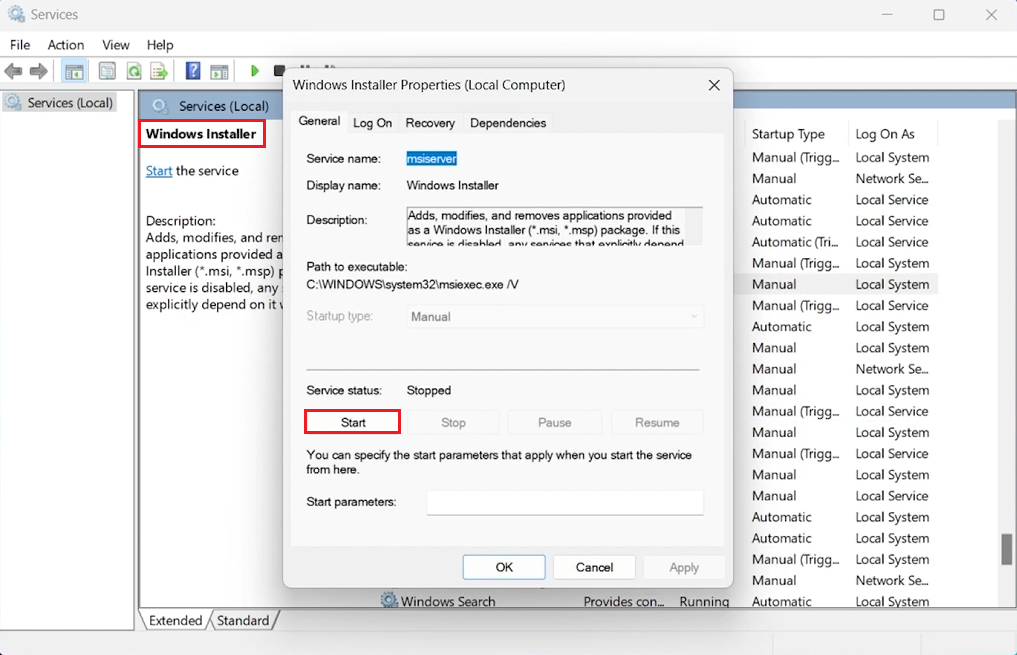Switch to the Dependencies tab
The width and height of the screenshot is (1017, 655).
click(508, 123)
